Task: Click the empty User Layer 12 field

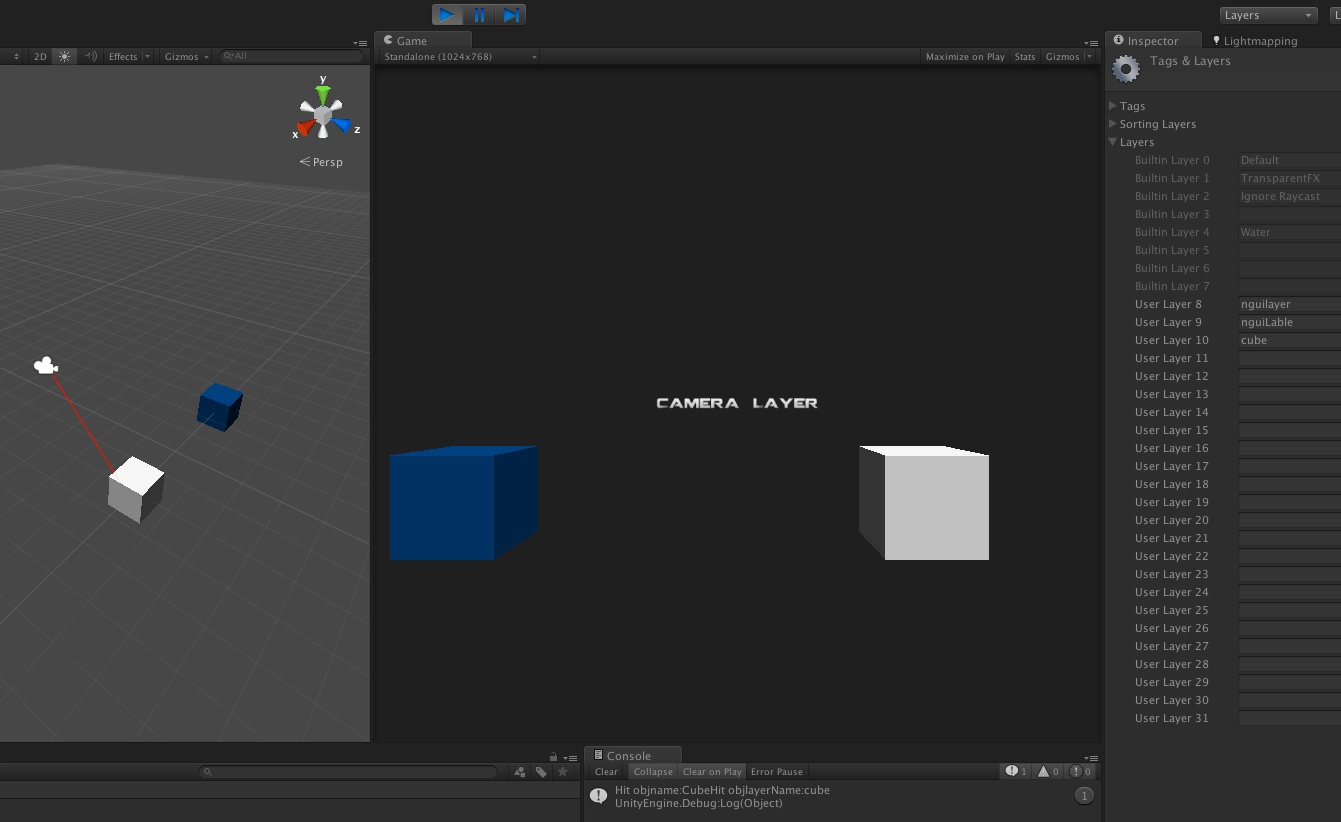Action: coord(1289,376)
